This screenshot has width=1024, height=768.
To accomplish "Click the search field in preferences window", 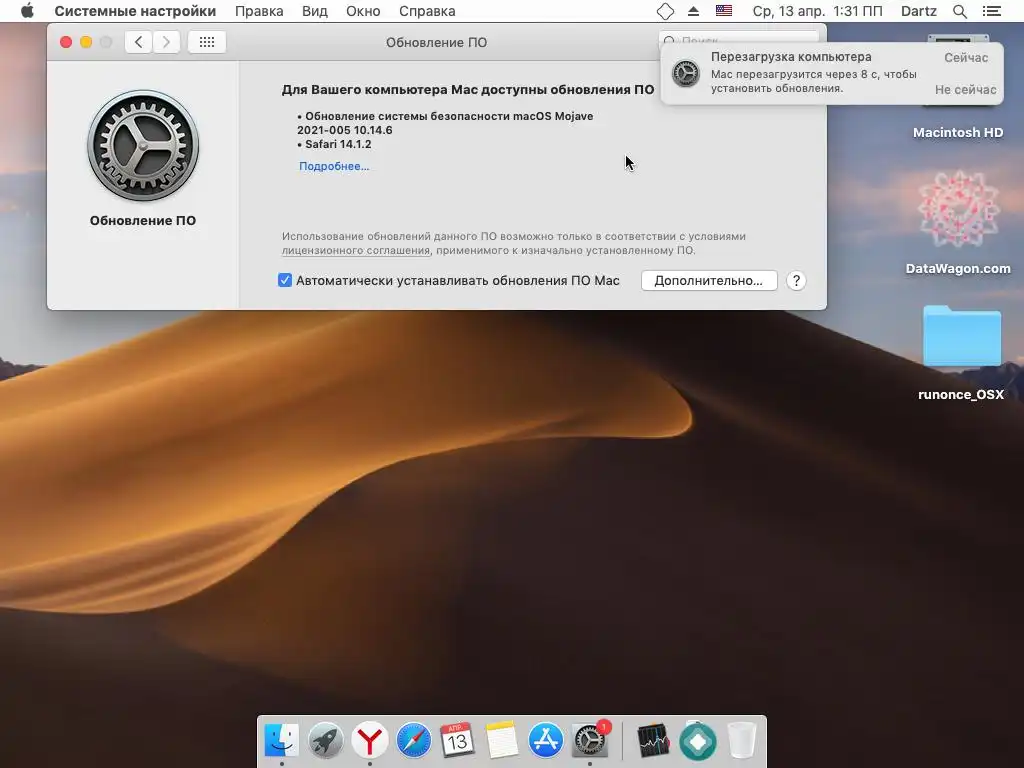I will tap(739, 37).
